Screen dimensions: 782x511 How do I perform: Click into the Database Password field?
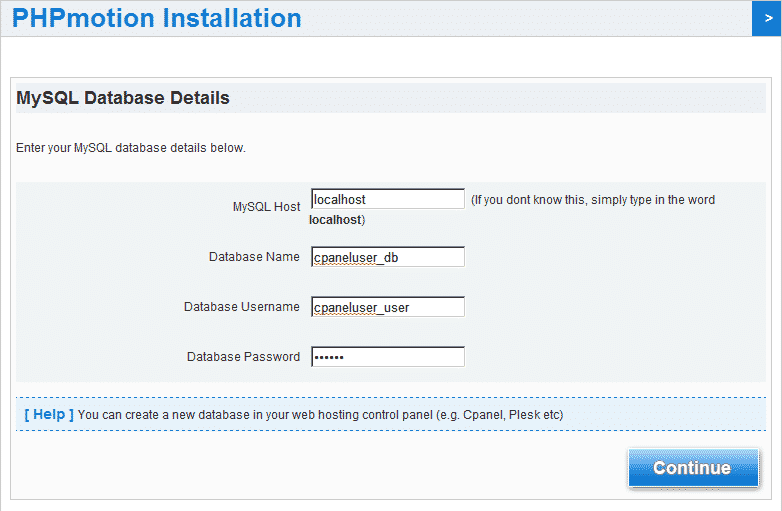388,357
